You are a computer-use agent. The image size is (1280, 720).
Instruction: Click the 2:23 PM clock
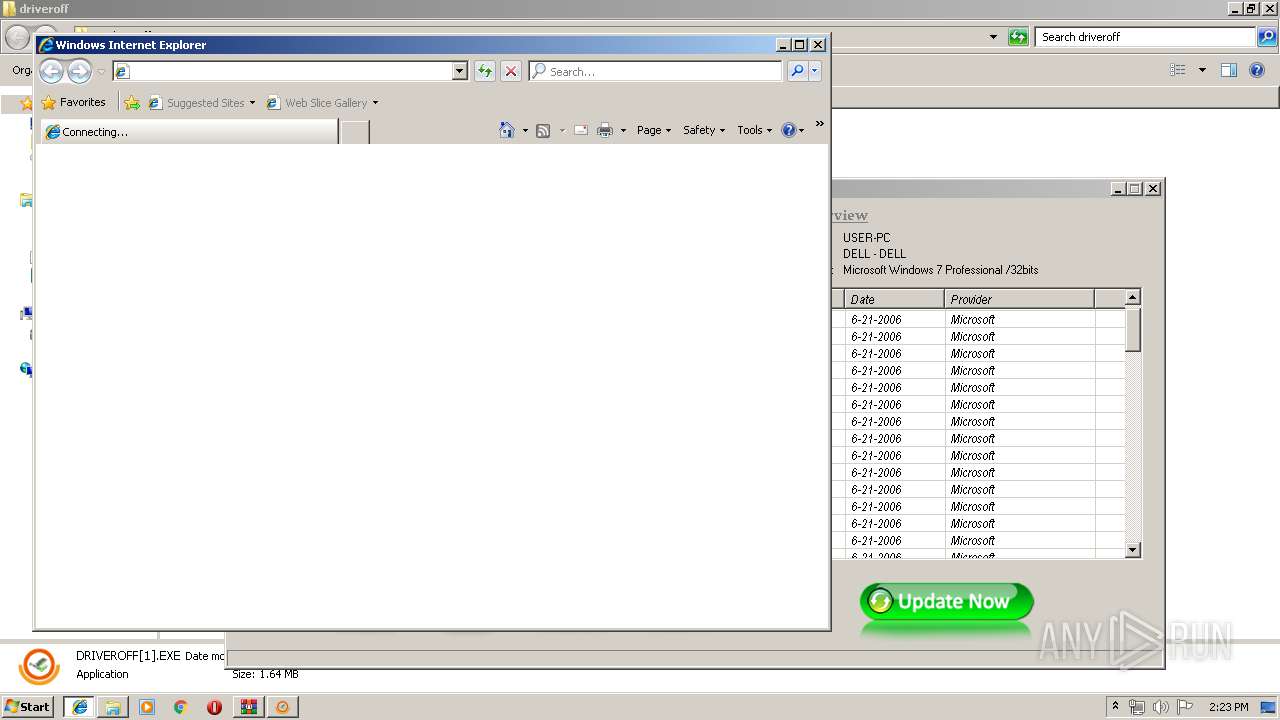pyautogui.click(x=1229, y=707)
